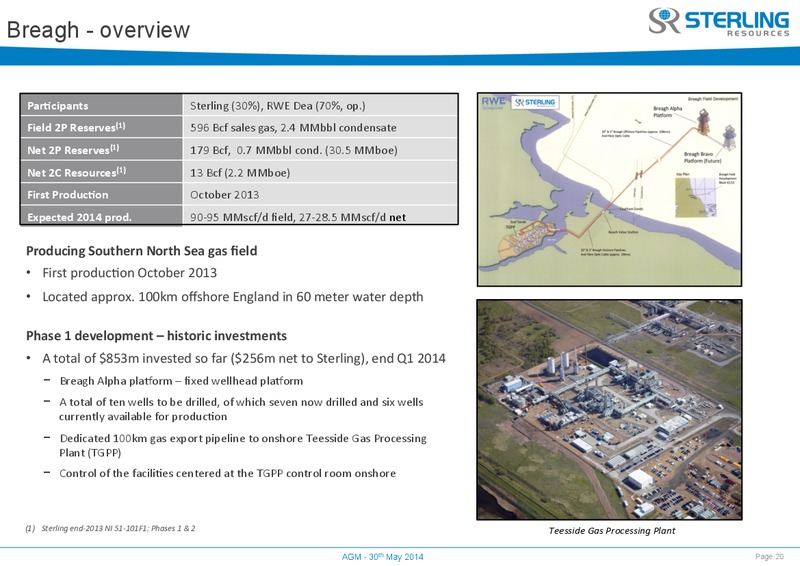
Task: Select the '13 Bcf (2.2 MMboe)' cell
Action: (x=320, y=172)
